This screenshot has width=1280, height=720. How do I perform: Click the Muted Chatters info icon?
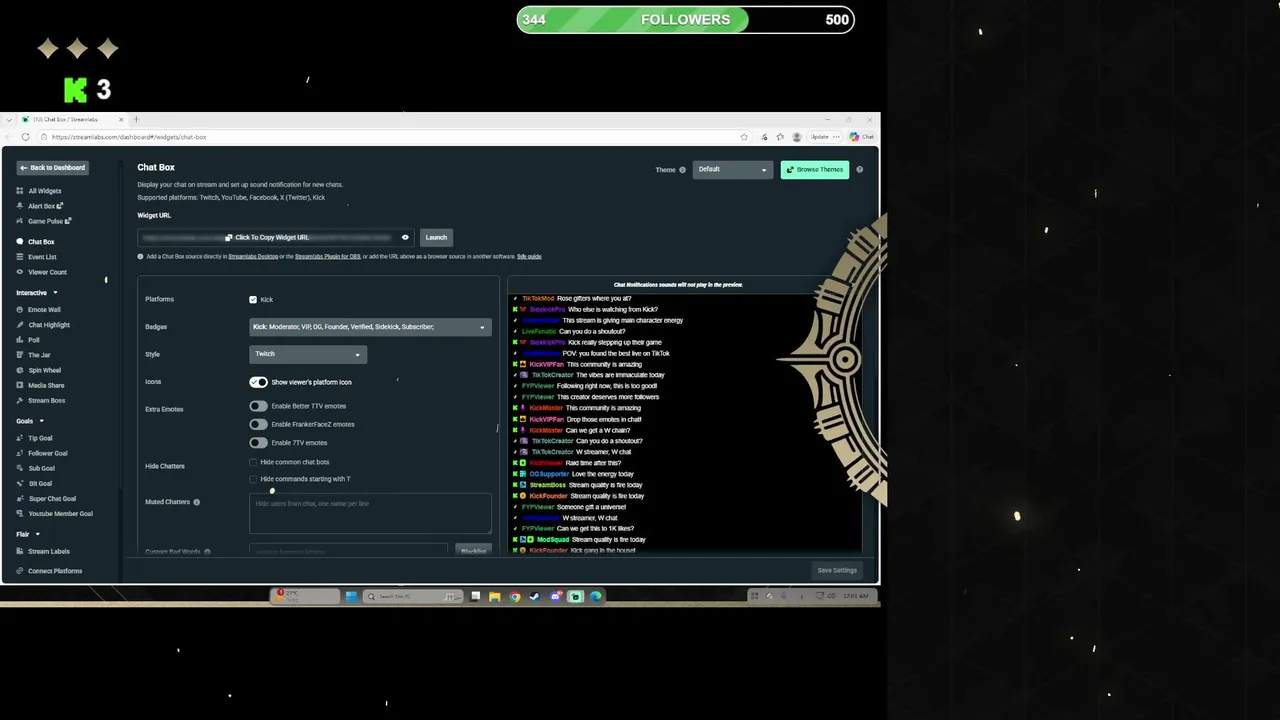pyautogui.click(x=196, y=502)
